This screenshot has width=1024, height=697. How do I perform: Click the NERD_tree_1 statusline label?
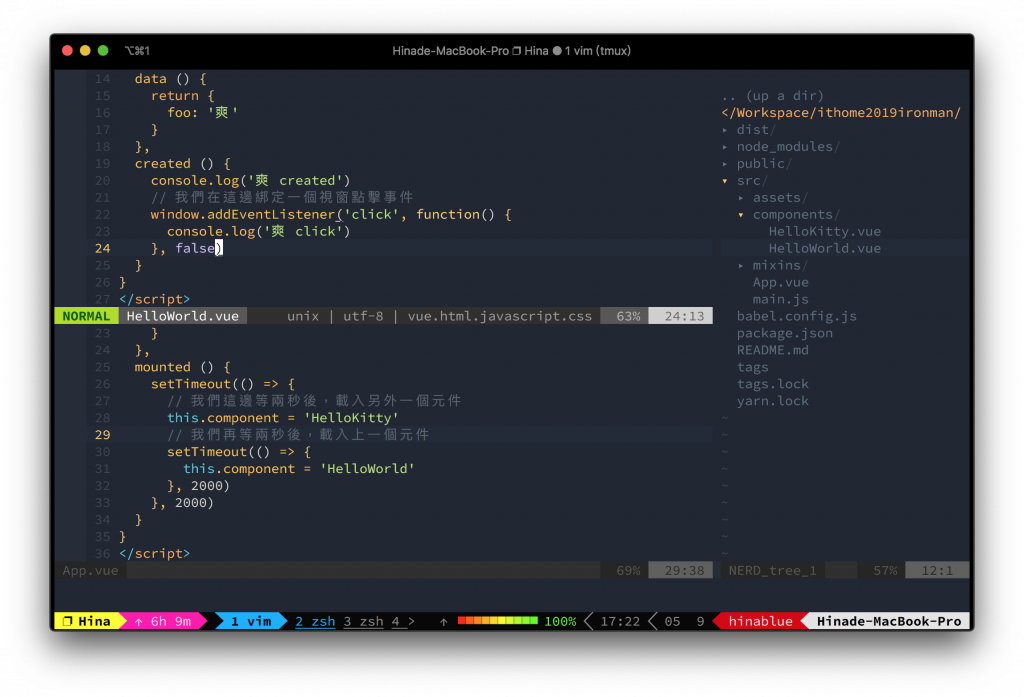pos(772,570)
